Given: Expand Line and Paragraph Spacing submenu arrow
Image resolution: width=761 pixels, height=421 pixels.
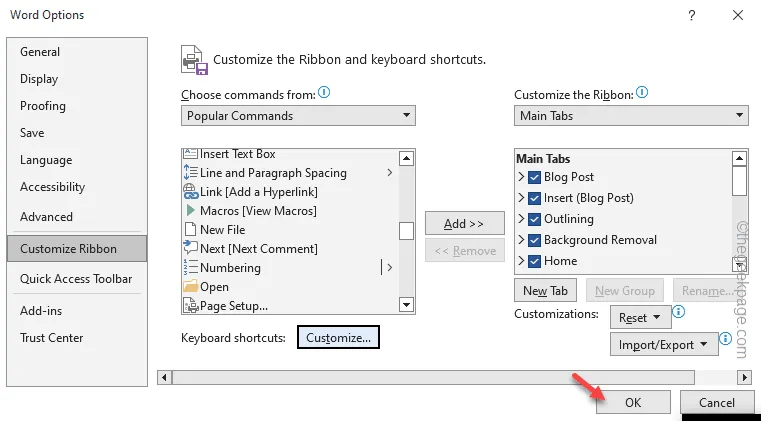Looking at the screenshot, I should click(x=389, y=172).
